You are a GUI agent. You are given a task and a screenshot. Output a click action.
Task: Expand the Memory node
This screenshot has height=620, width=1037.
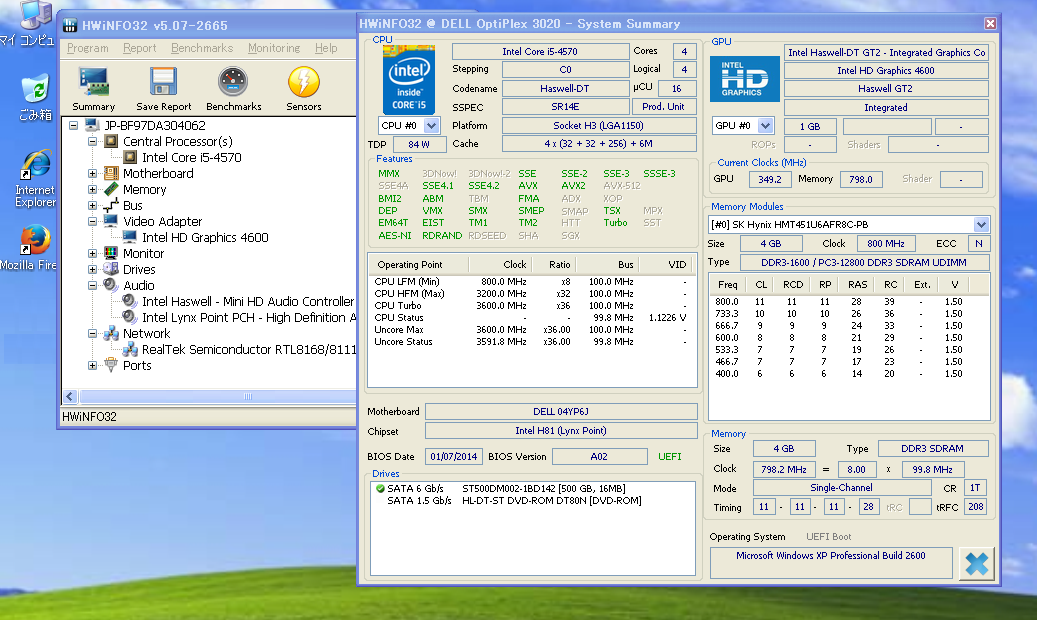93,189
